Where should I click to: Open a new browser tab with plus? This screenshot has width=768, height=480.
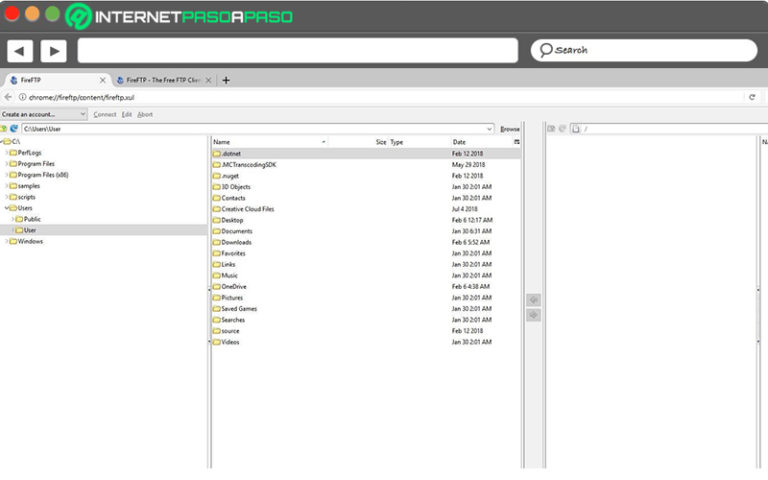tap(226, 80)
